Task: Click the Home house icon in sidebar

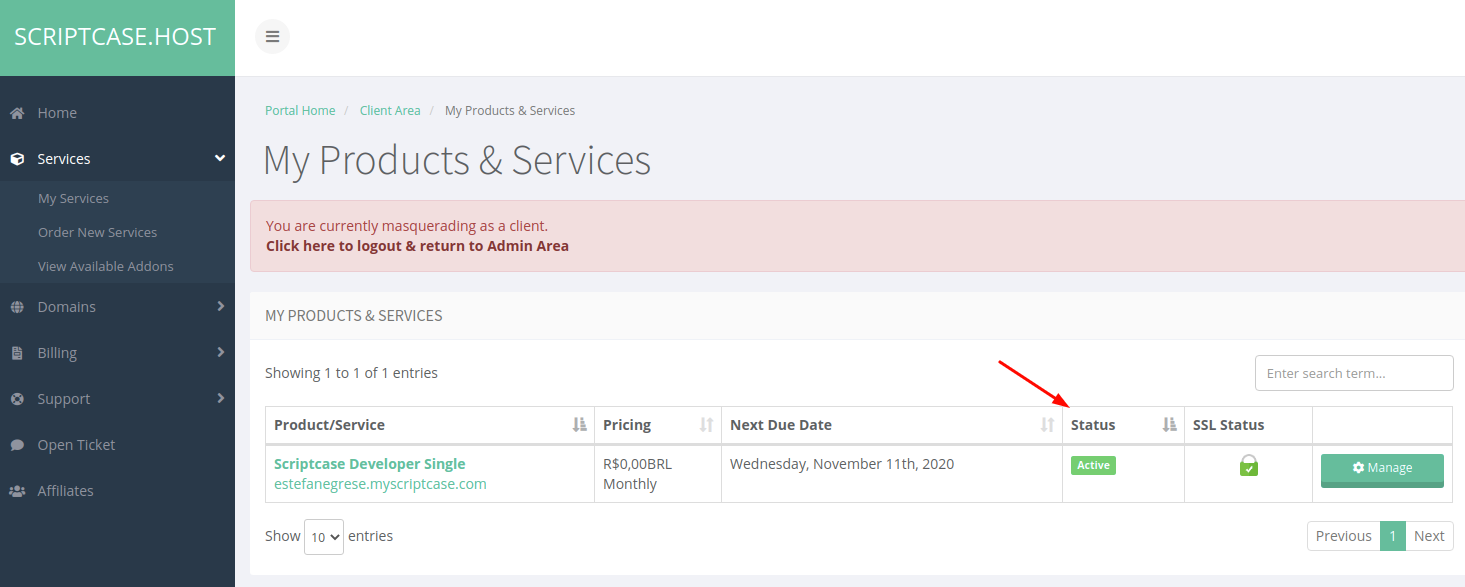Action: click(x=17, y=113)
